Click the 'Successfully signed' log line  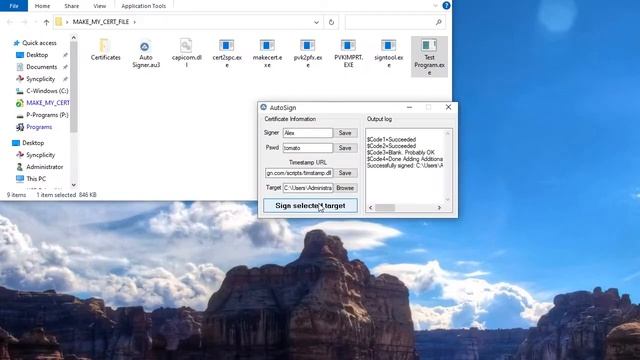pyautogui.click(x=404, y=166)
